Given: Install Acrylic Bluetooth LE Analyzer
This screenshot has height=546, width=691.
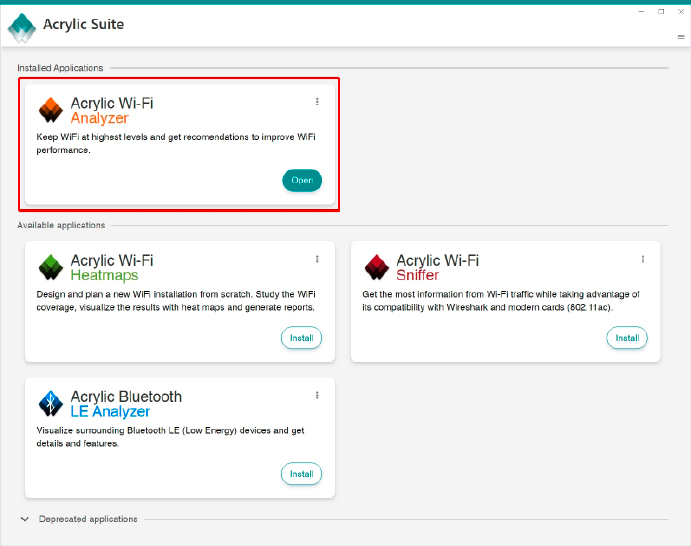Looking at the screenshot, I should click(301, 474).
